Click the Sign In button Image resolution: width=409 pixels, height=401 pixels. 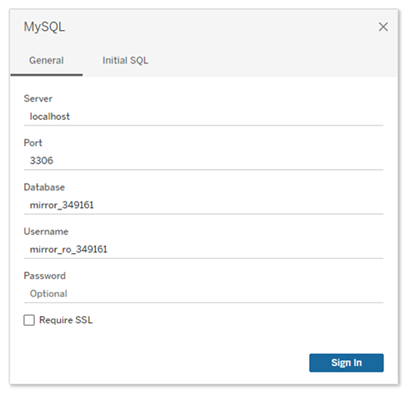click(x=346, y=363)
